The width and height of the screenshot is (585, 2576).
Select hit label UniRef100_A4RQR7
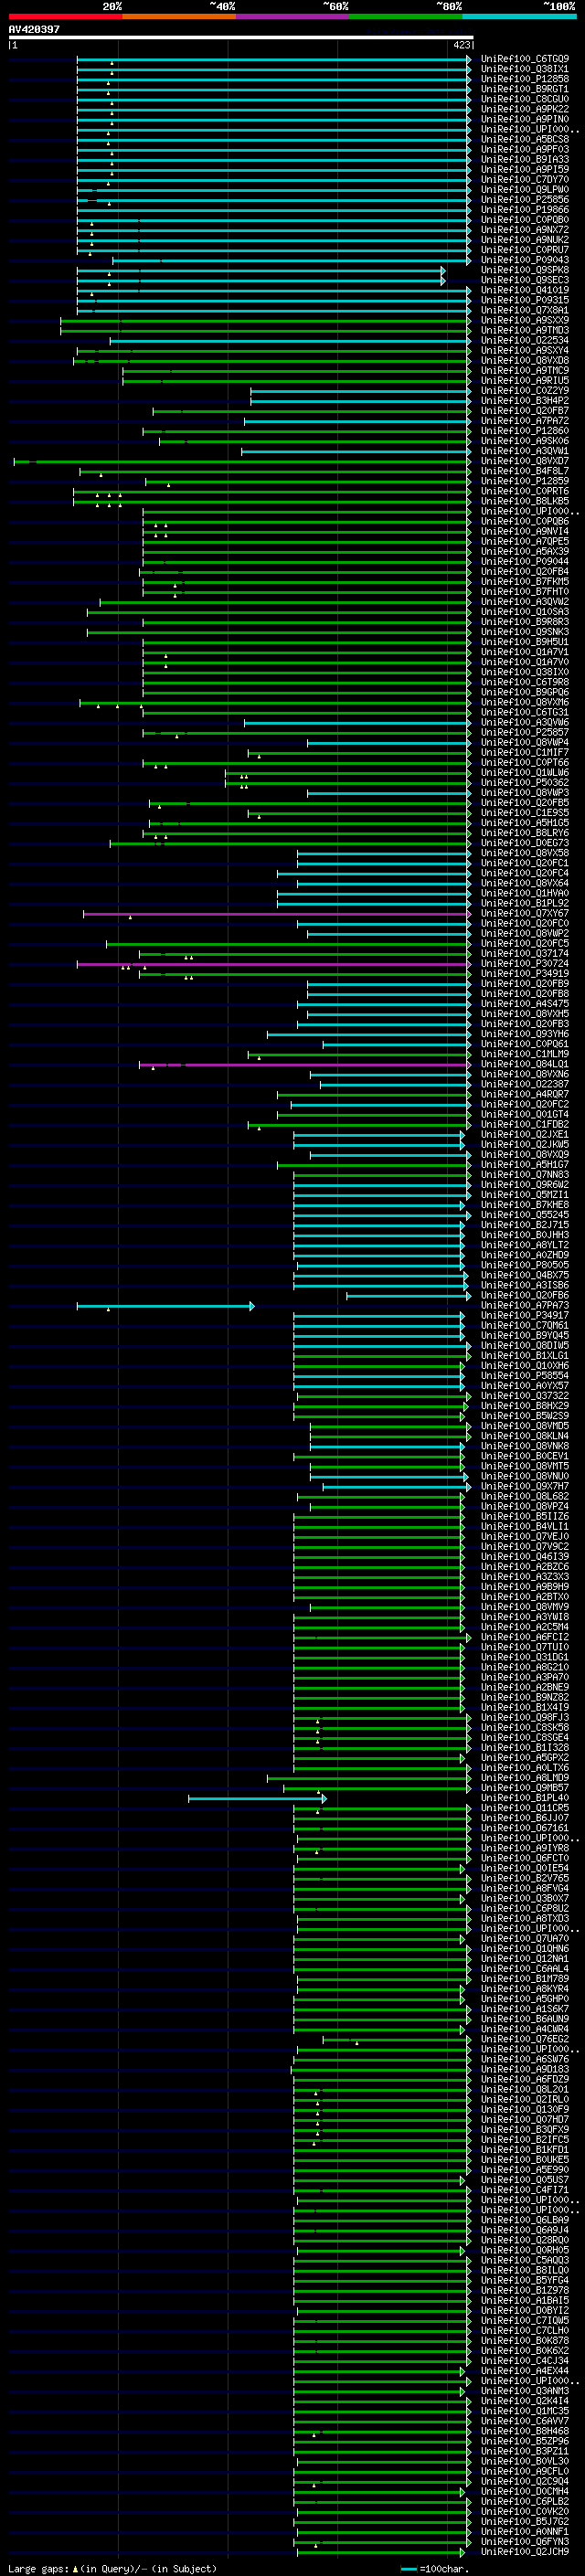tap(525, 1095)
